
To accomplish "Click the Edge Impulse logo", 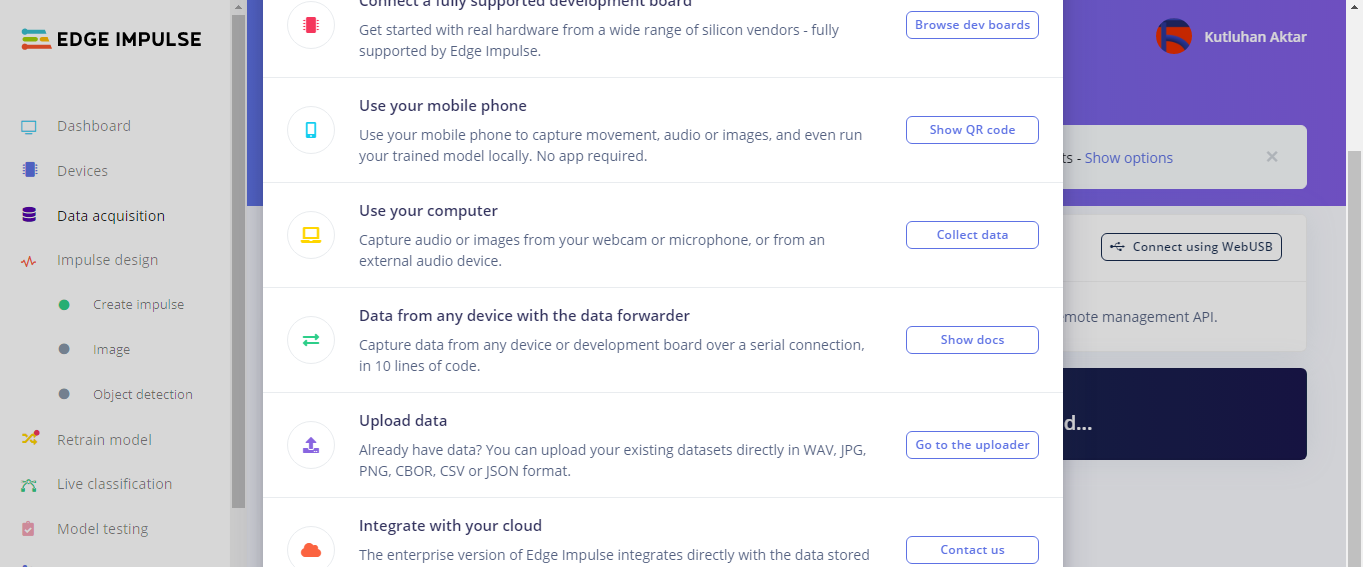I will coord(111,40).
